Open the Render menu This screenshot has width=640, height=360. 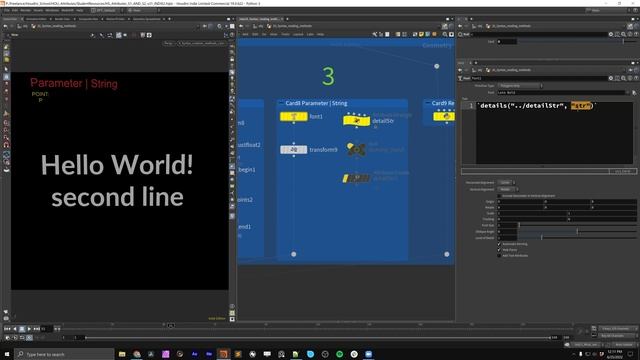[x=25, y=10]
